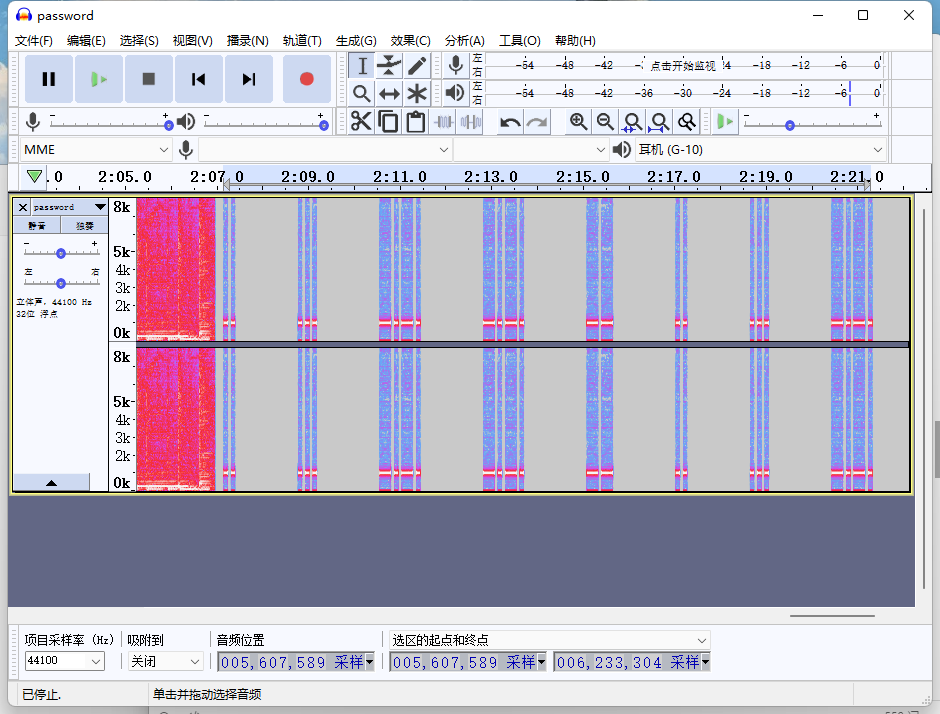The height and width of the screenshot is (714, 940).
Task: Select the I-beam Selection tool
Action: (x=361, y=65)
